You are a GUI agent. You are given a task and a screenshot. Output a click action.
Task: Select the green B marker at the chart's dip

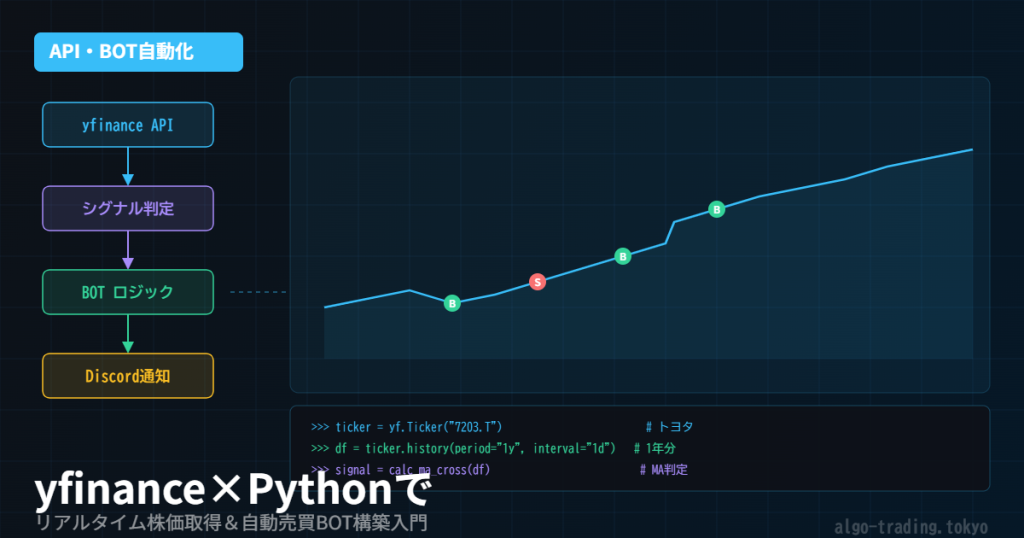pos(452,303)
